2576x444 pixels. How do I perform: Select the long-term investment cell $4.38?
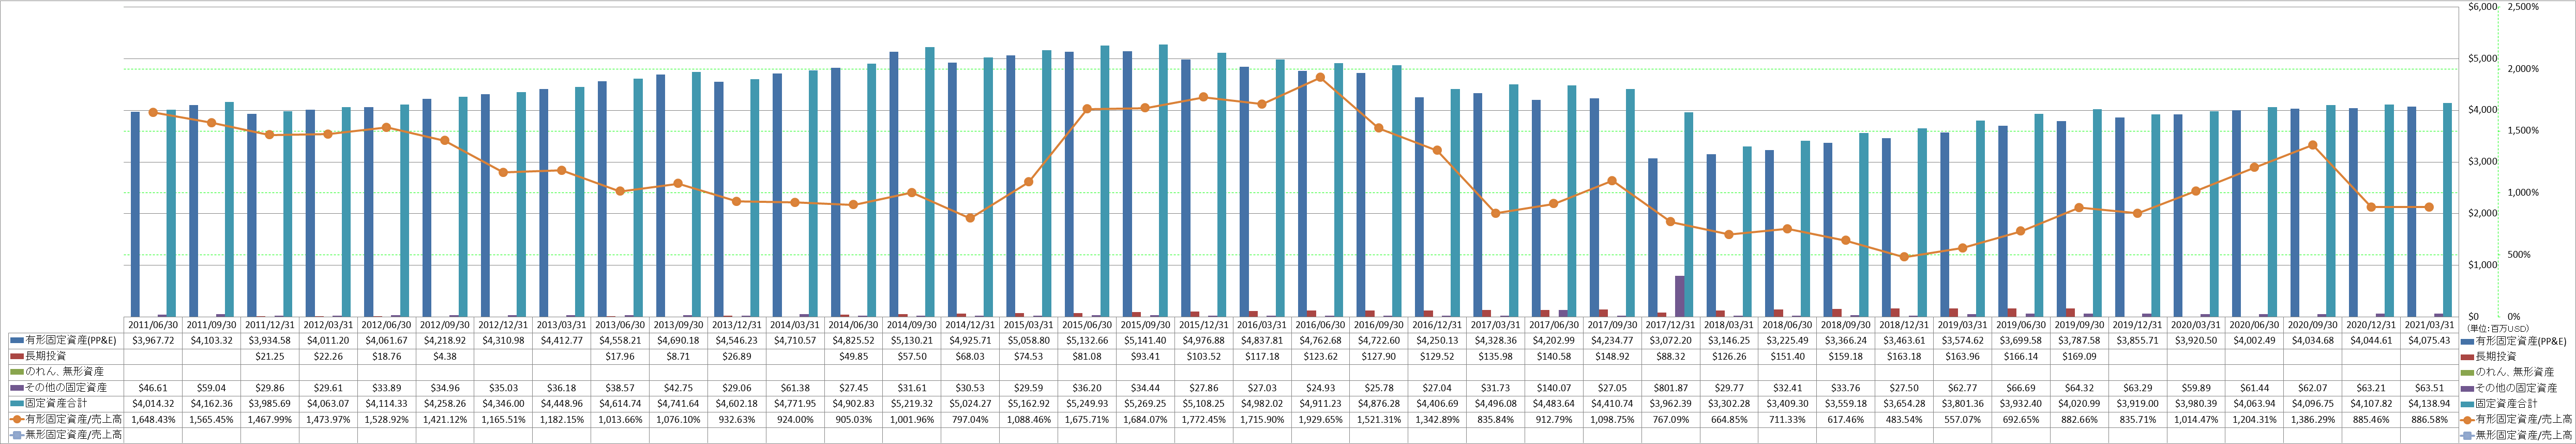444,356
